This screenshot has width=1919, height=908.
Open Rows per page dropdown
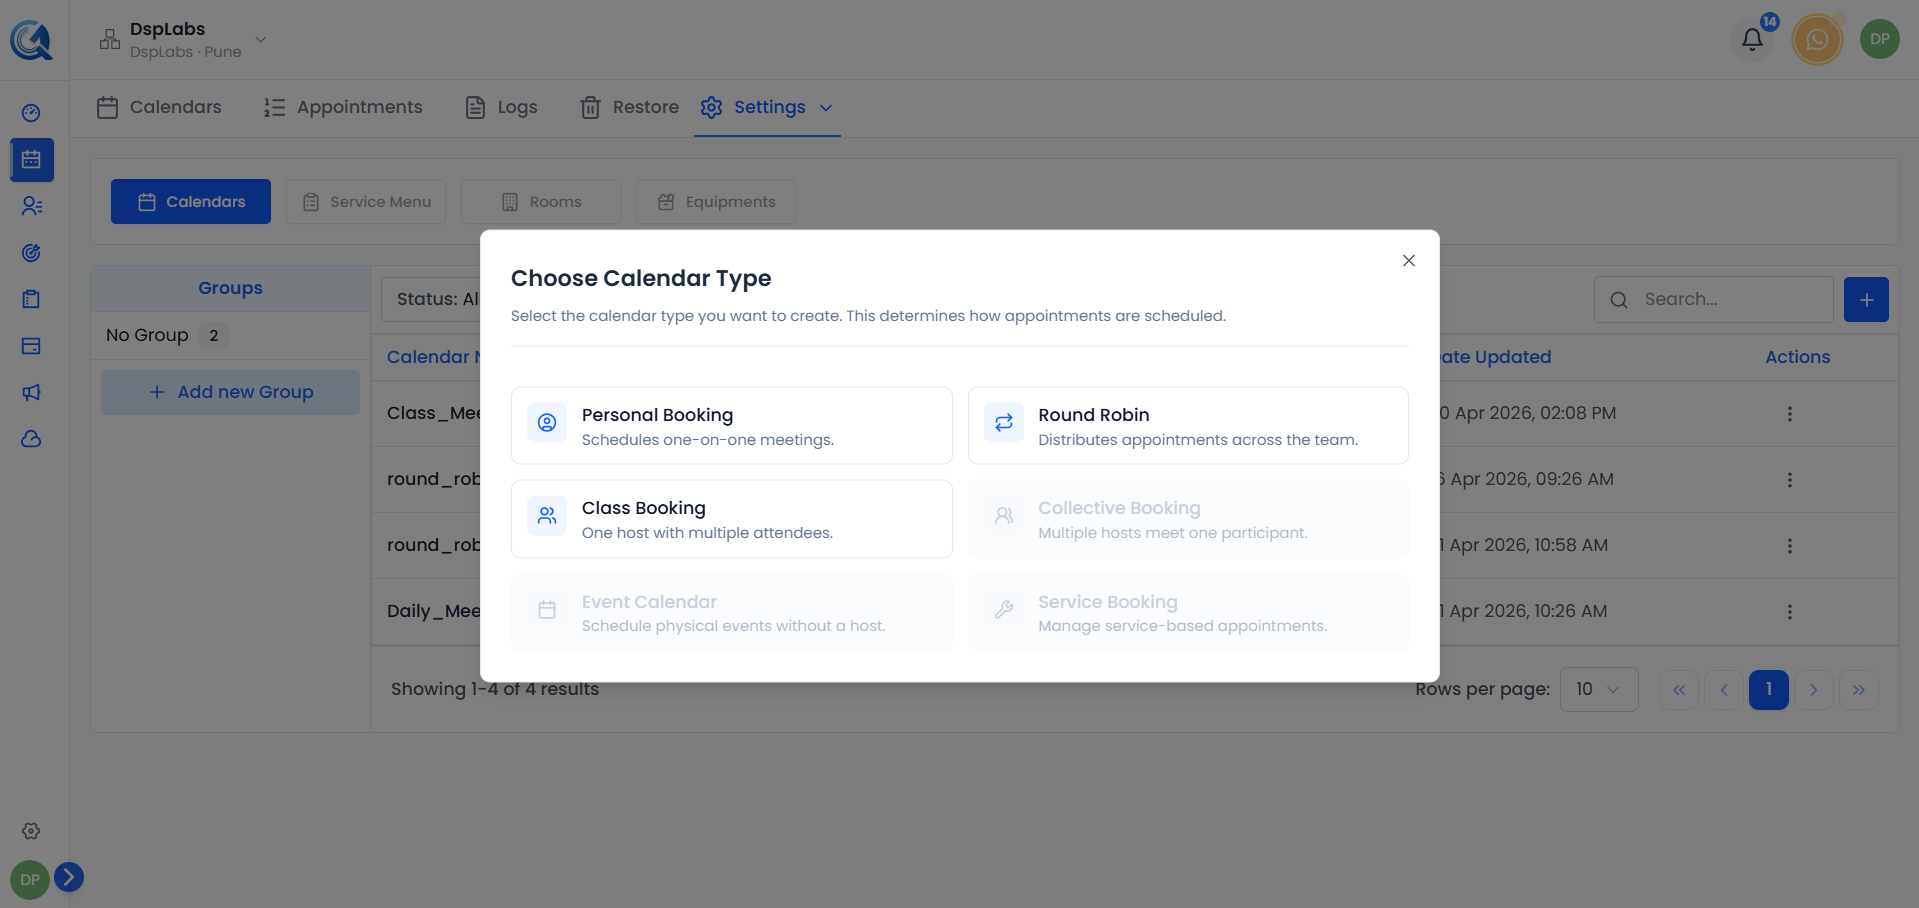click(1599, 690)
